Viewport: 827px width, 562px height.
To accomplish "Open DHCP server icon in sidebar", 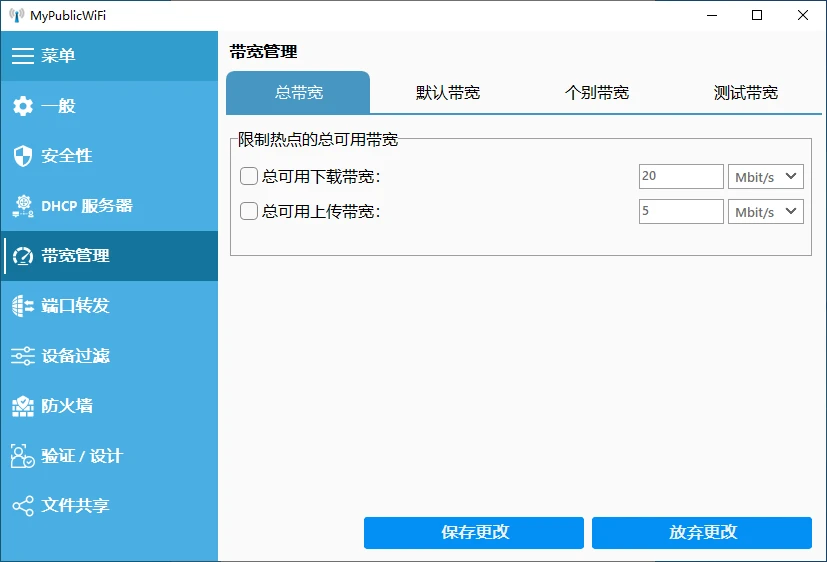I will coord(23,206).
